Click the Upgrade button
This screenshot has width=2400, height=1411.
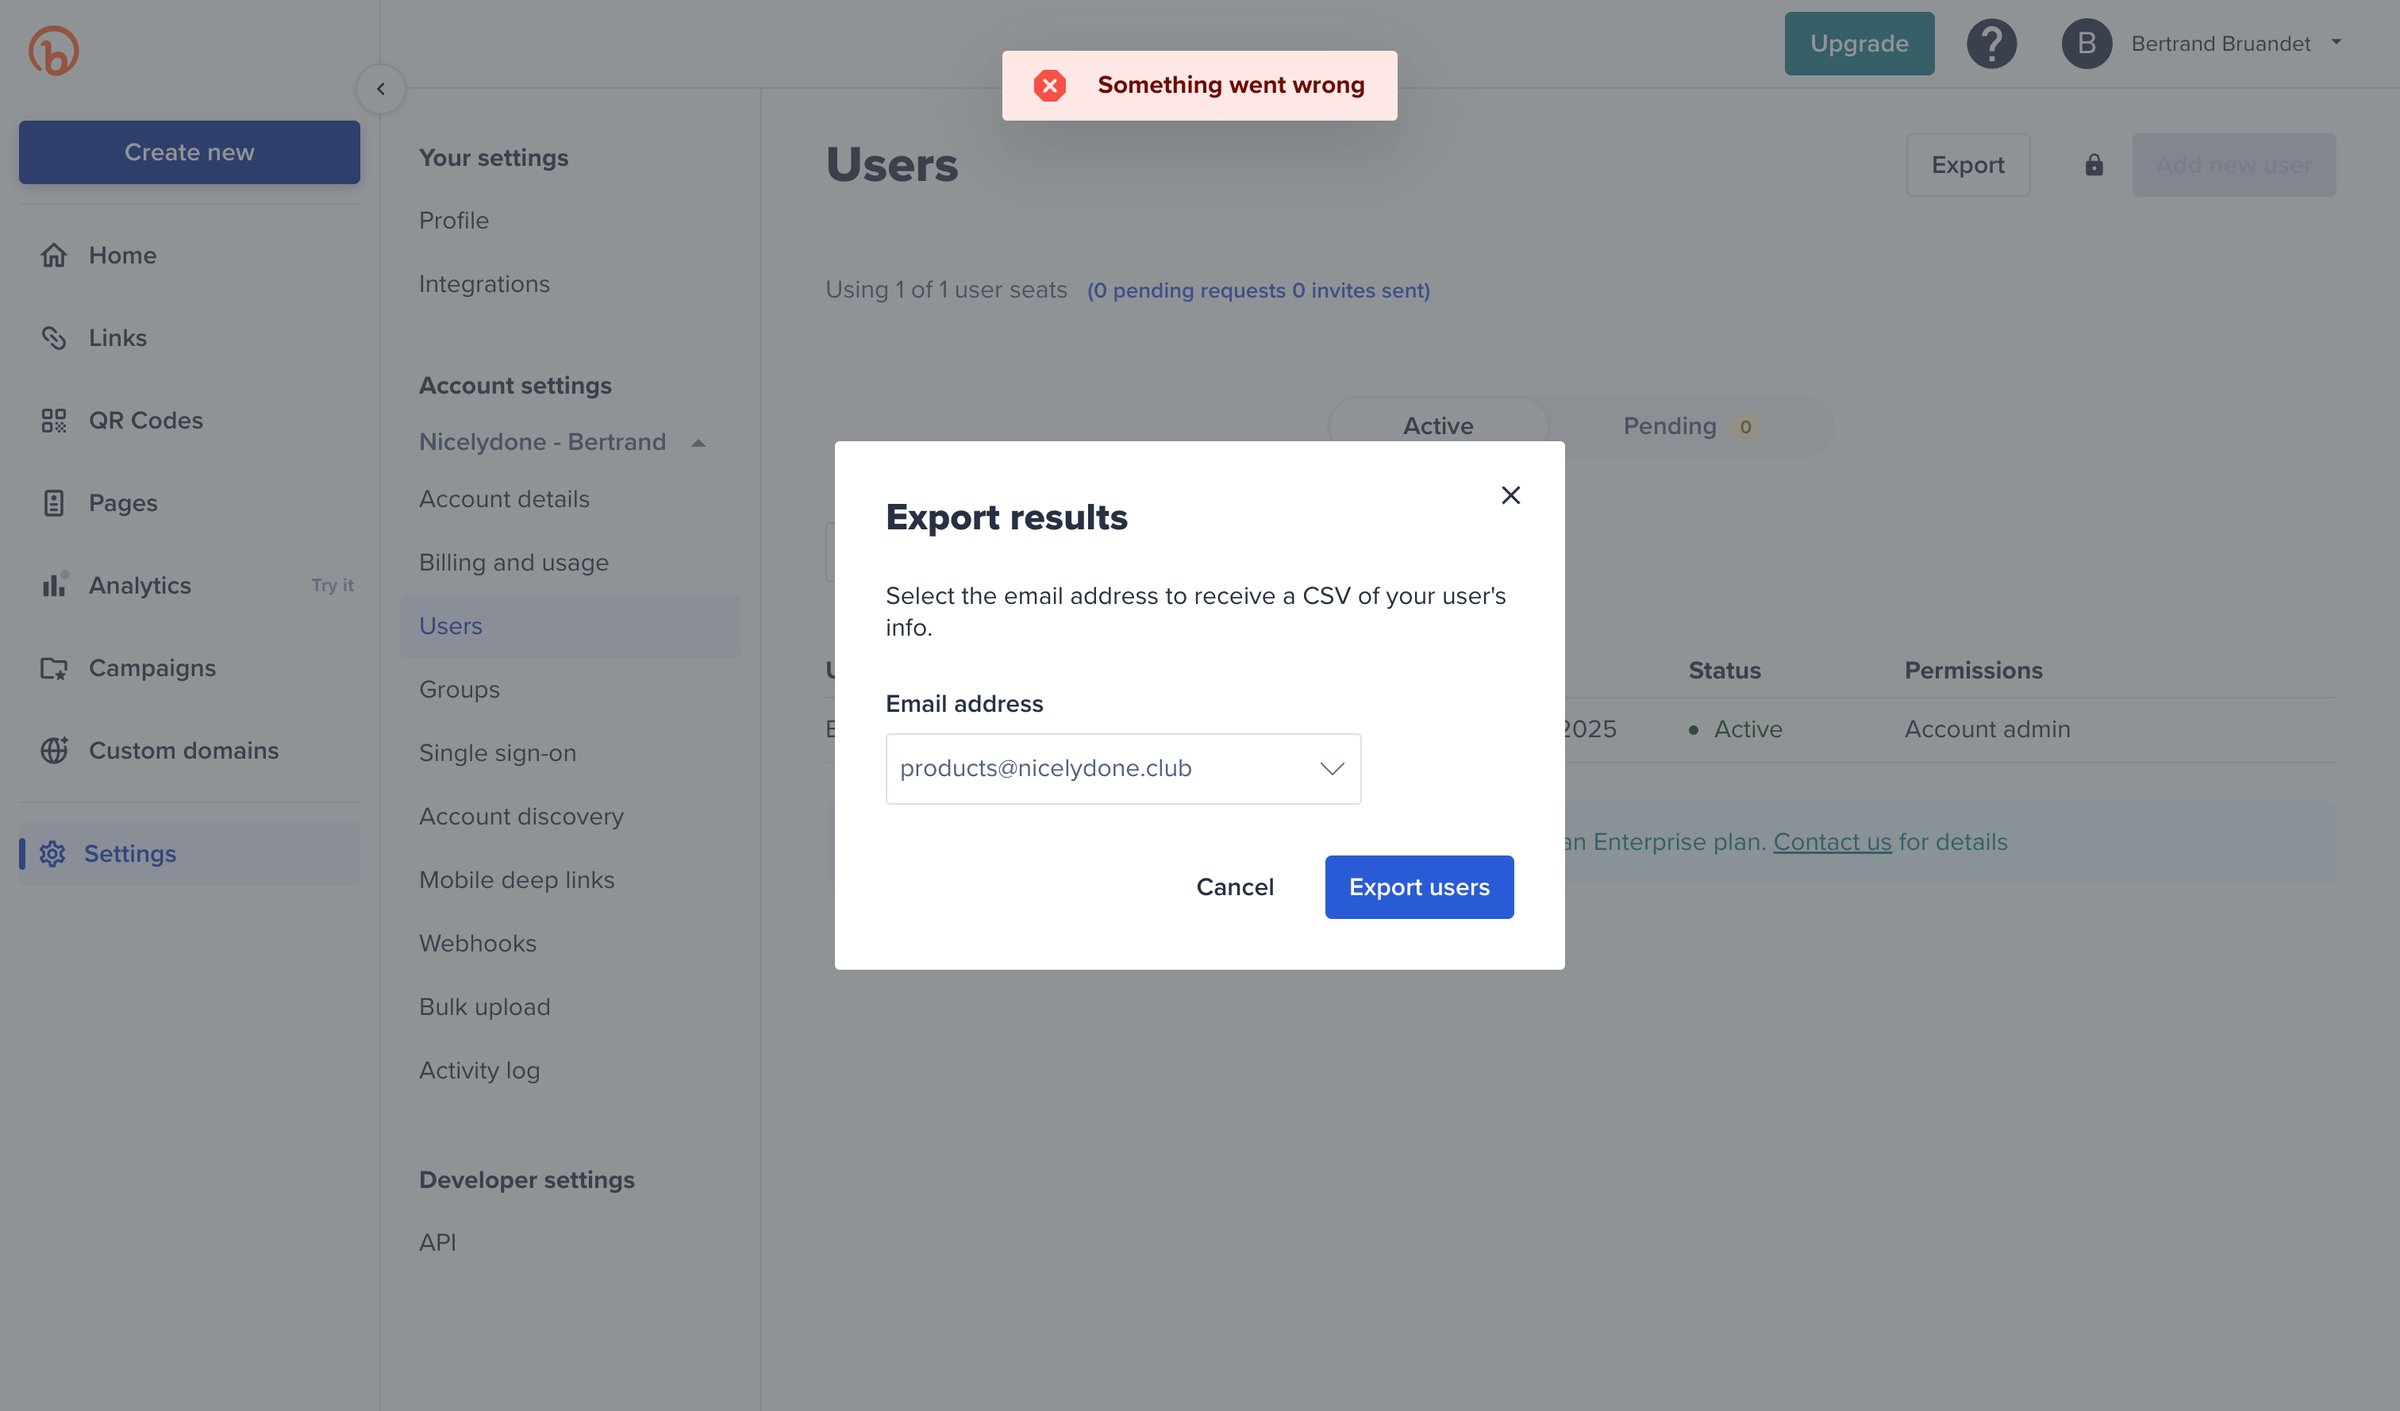click(x=1859, y=43)
